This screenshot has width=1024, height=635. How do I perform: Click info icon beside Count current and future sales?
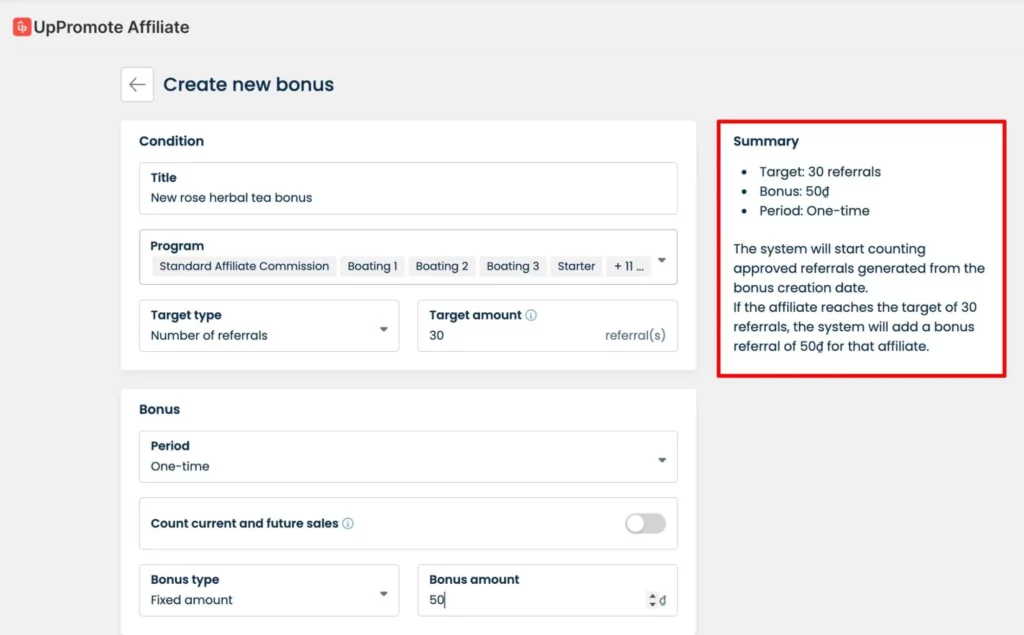click(348, 523)
